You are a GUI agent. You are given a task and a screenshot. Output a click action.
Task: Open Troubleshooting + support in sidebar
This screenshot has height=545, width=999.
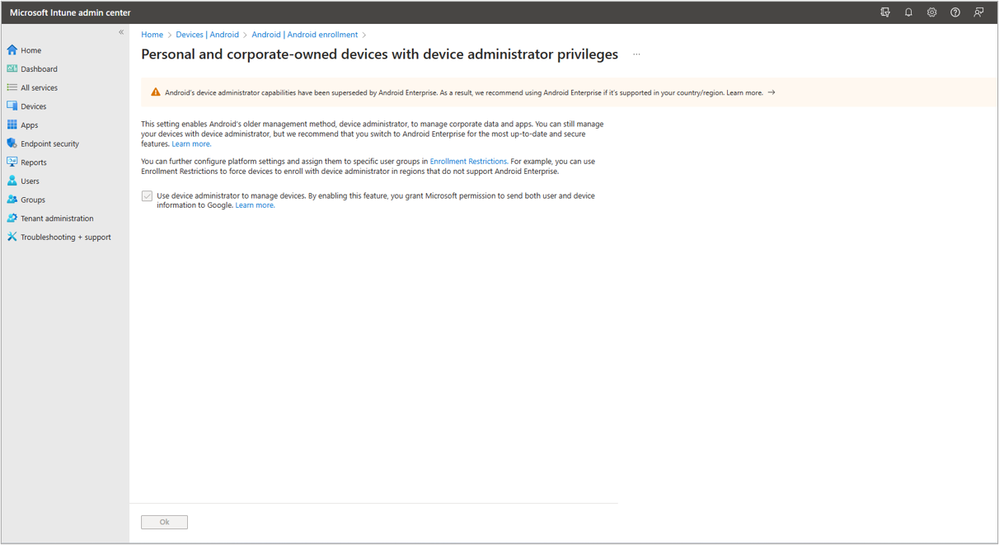(66, 237)
